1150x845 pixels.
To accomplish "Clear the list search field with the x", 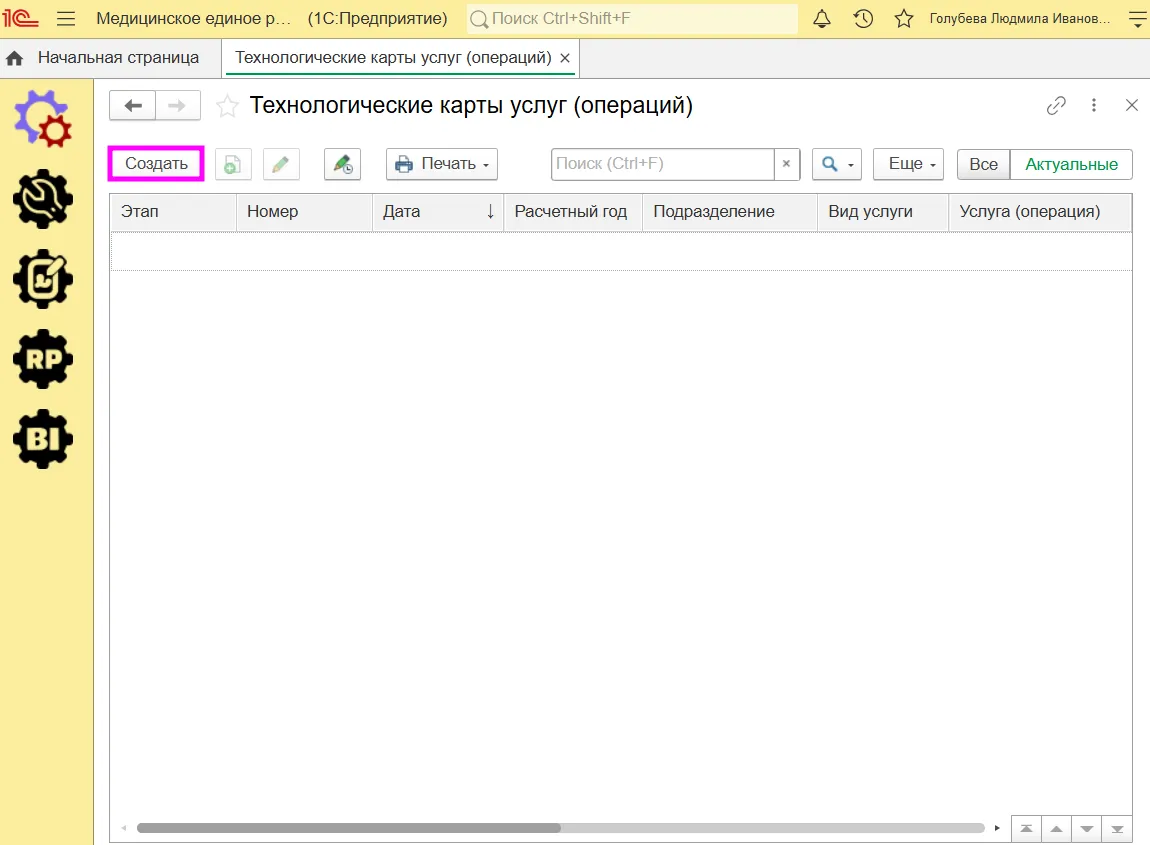I will coord(786,164).
